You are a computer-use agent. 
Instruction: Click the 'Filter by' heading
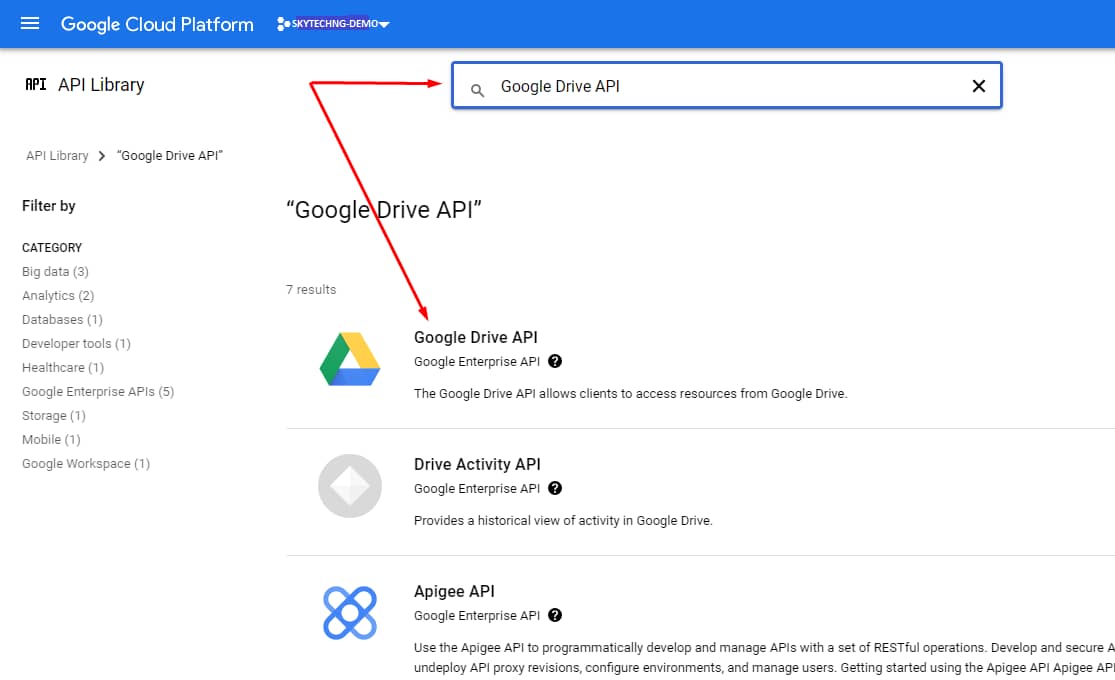coord(48,206)
